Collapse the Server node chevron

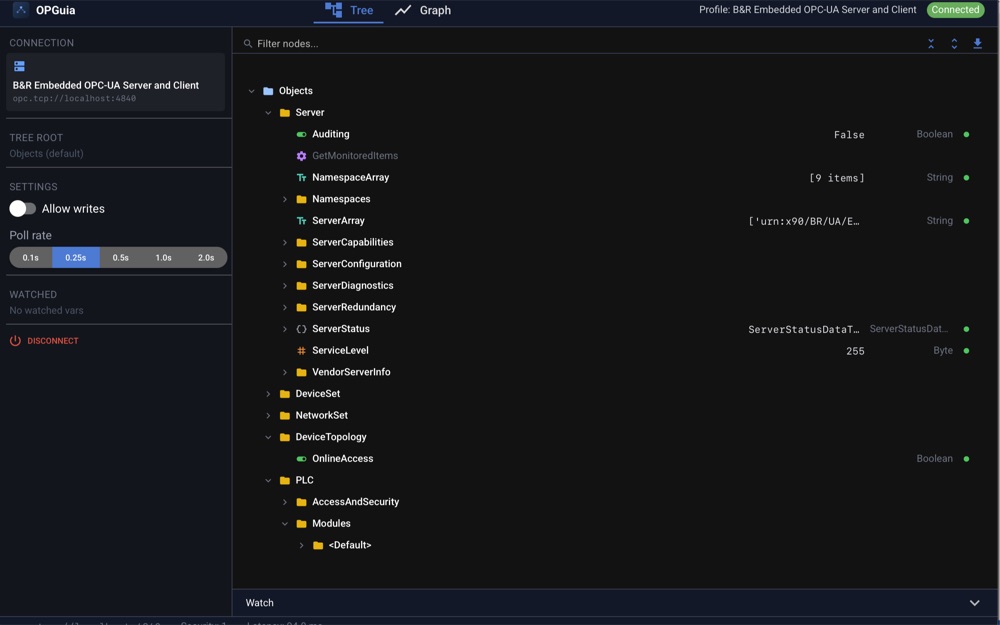point(268,112)
